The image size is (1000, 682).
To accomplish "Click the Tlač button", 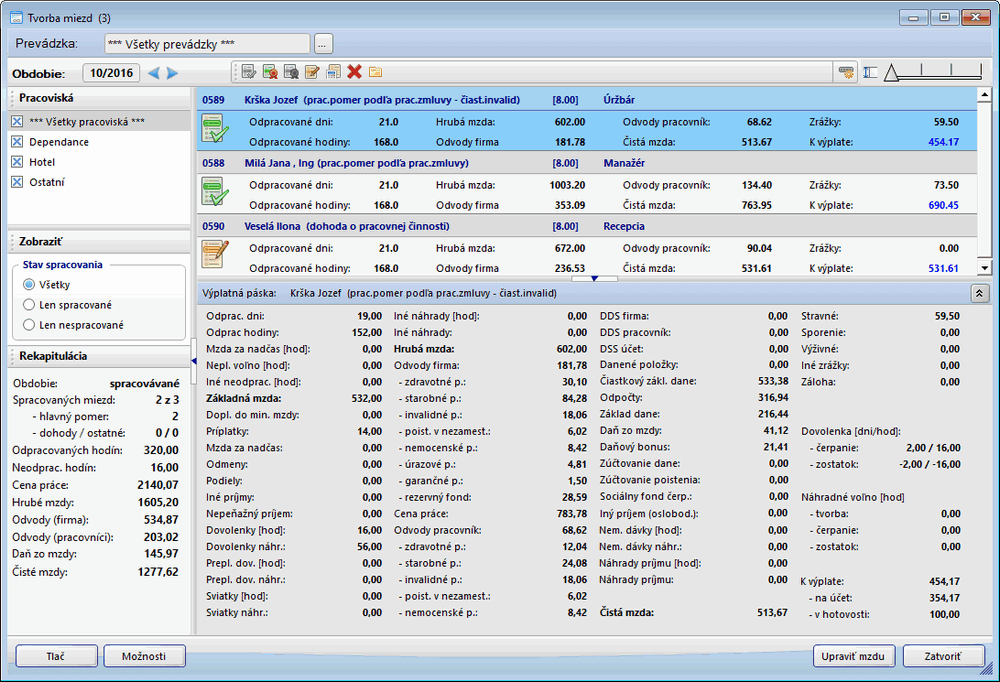I will coord(56,656).
